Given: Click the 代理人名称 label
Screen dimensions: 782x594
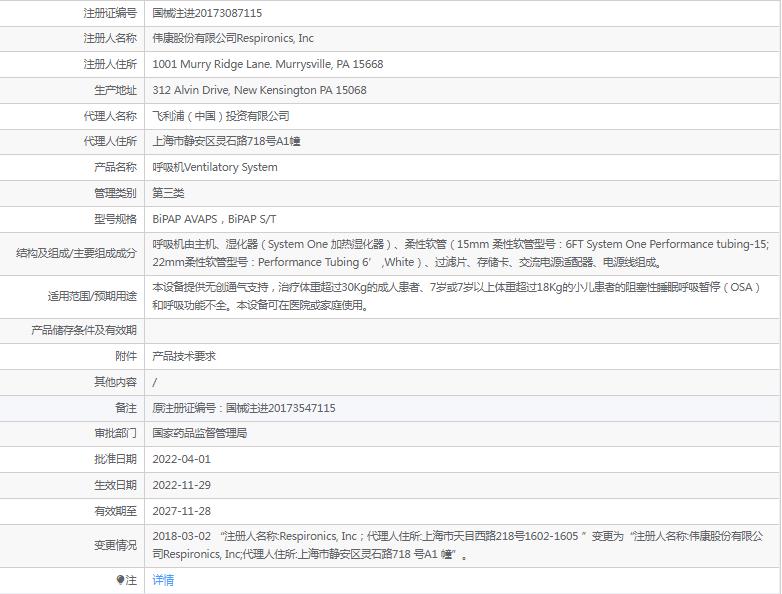Looking at the screenshot, I should [110, 116].
